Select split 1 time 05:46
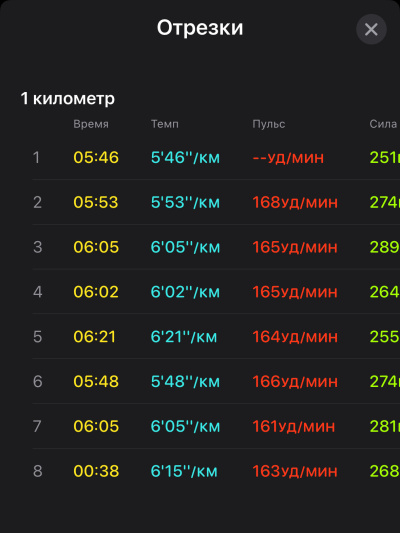Image resolution: width=400 pixels, height=533 pixels. (96, 157)
